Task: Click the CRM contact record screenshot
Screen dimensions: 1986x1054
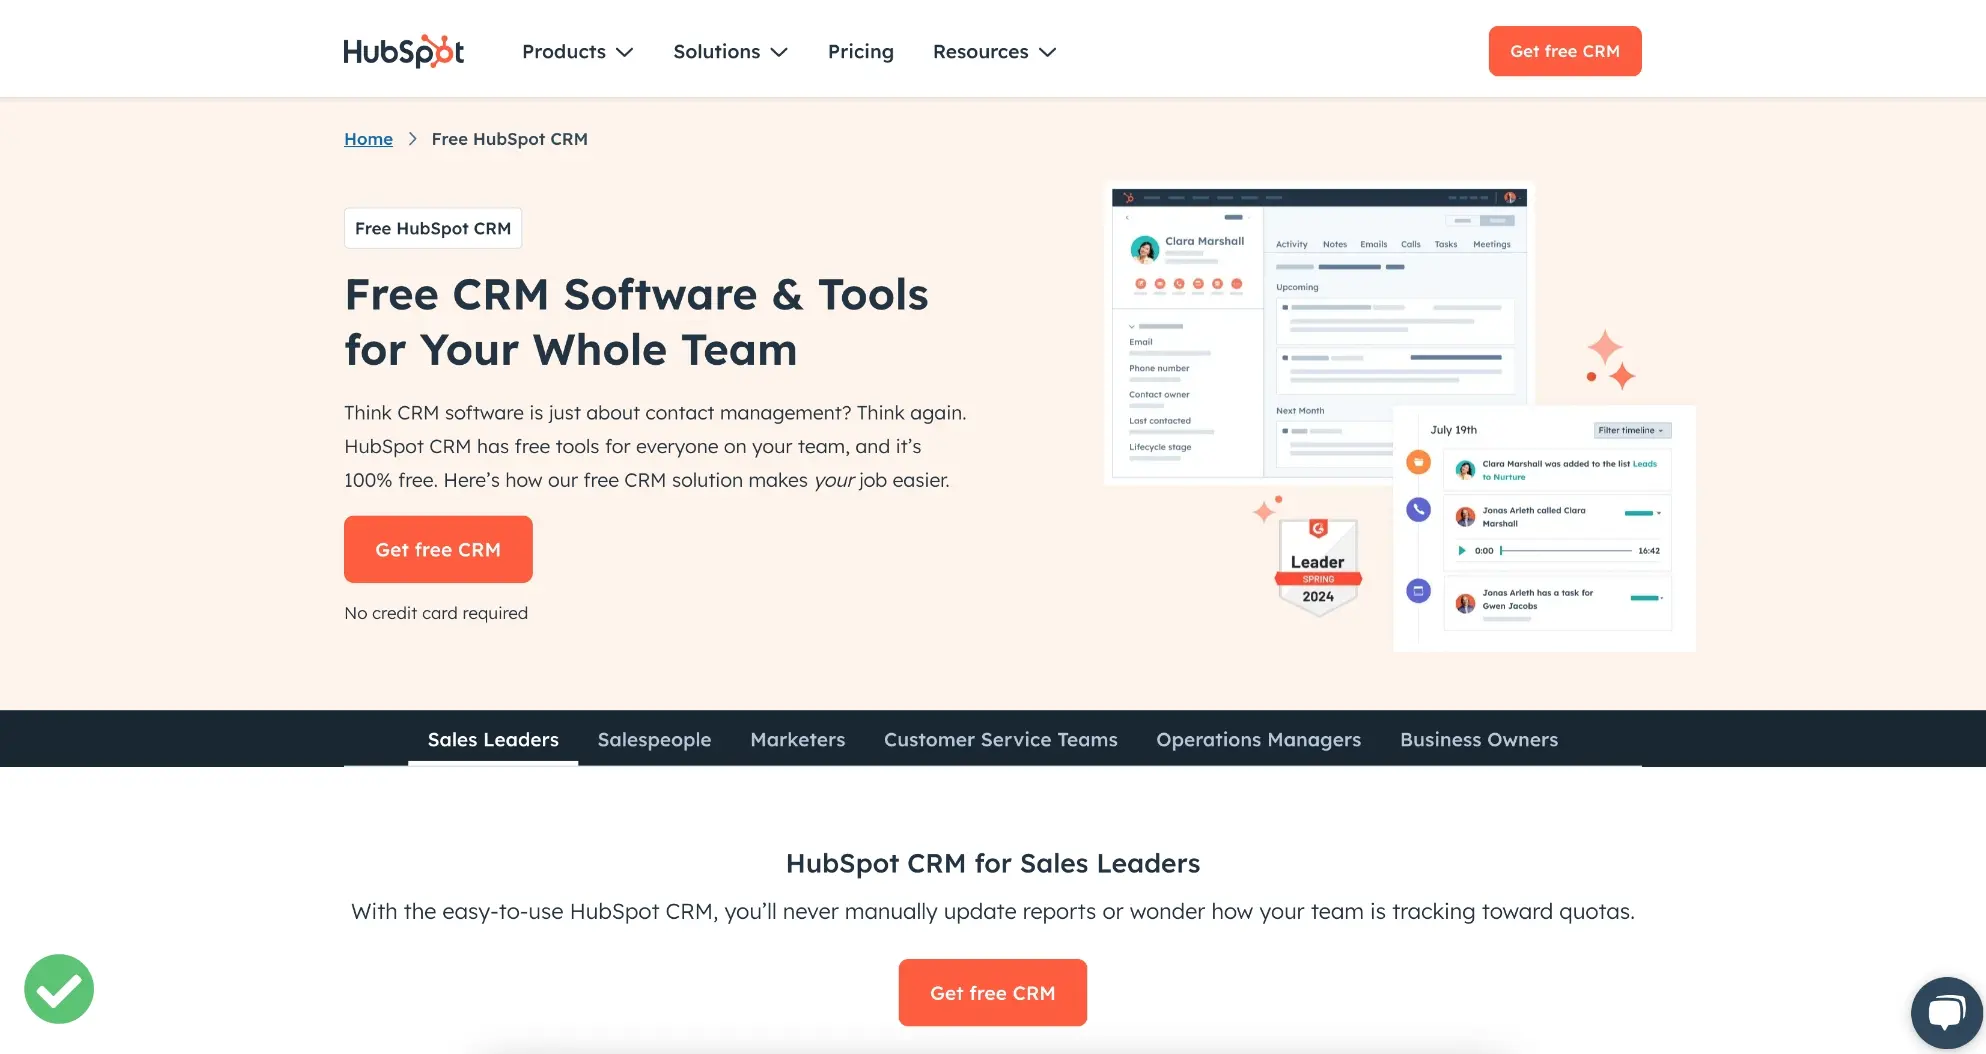Action: [x=1319, y=333]
